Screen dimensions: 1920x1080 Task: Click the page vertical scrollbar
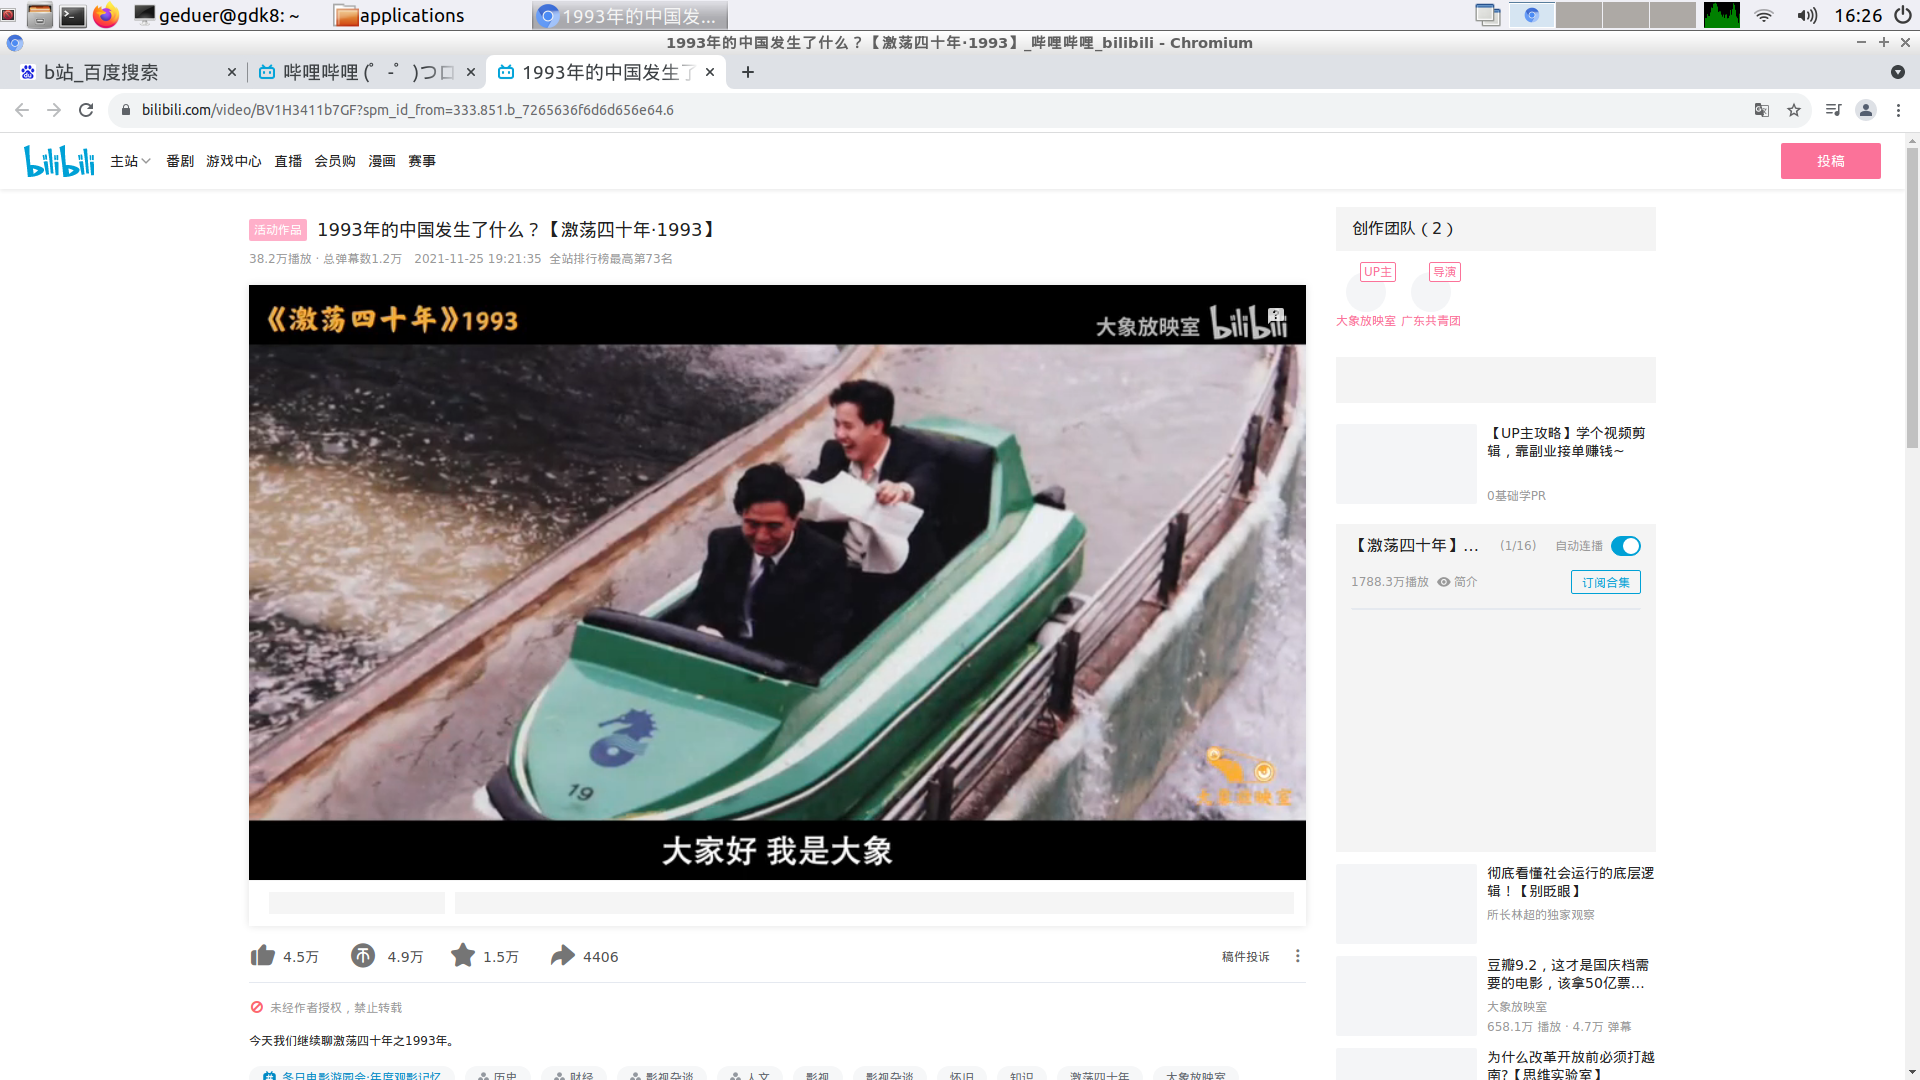click(1912, 300)
